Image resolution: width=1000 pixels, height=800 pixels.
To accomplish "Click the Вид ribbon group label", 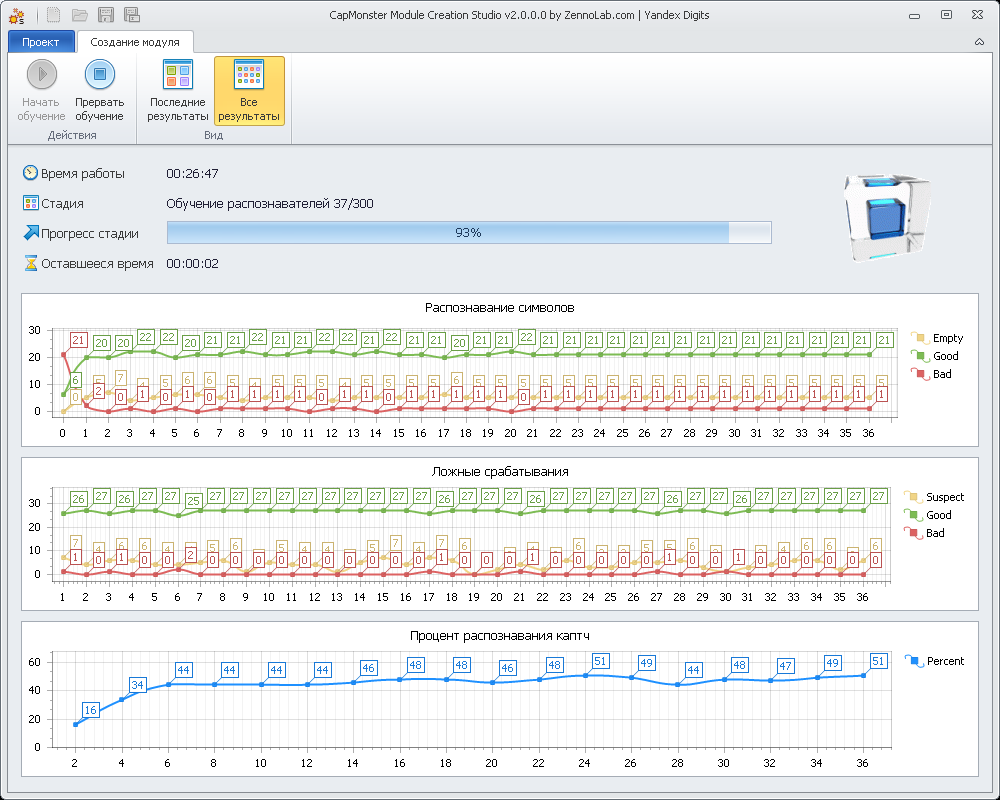I will [x=214, y=135].
